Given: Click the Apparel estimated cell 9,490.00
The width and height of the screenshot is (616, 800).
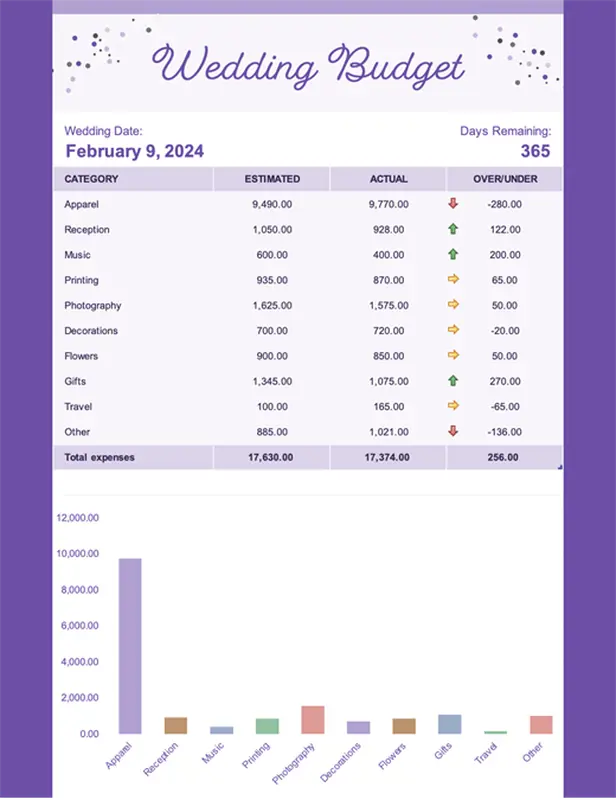Looking at the screenshot, I should [272, 204].
